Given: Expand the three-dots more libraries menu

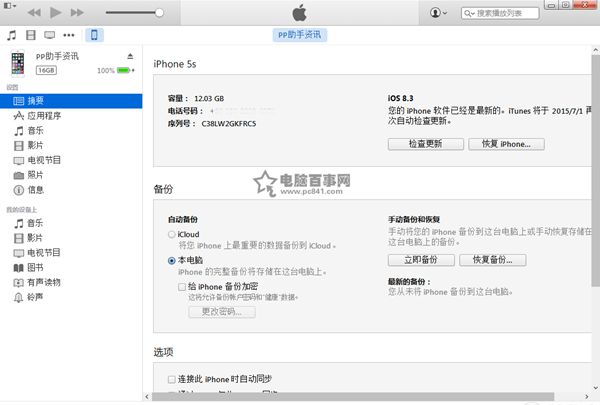Looking at the screenshot, I should (x=69, y=35).
